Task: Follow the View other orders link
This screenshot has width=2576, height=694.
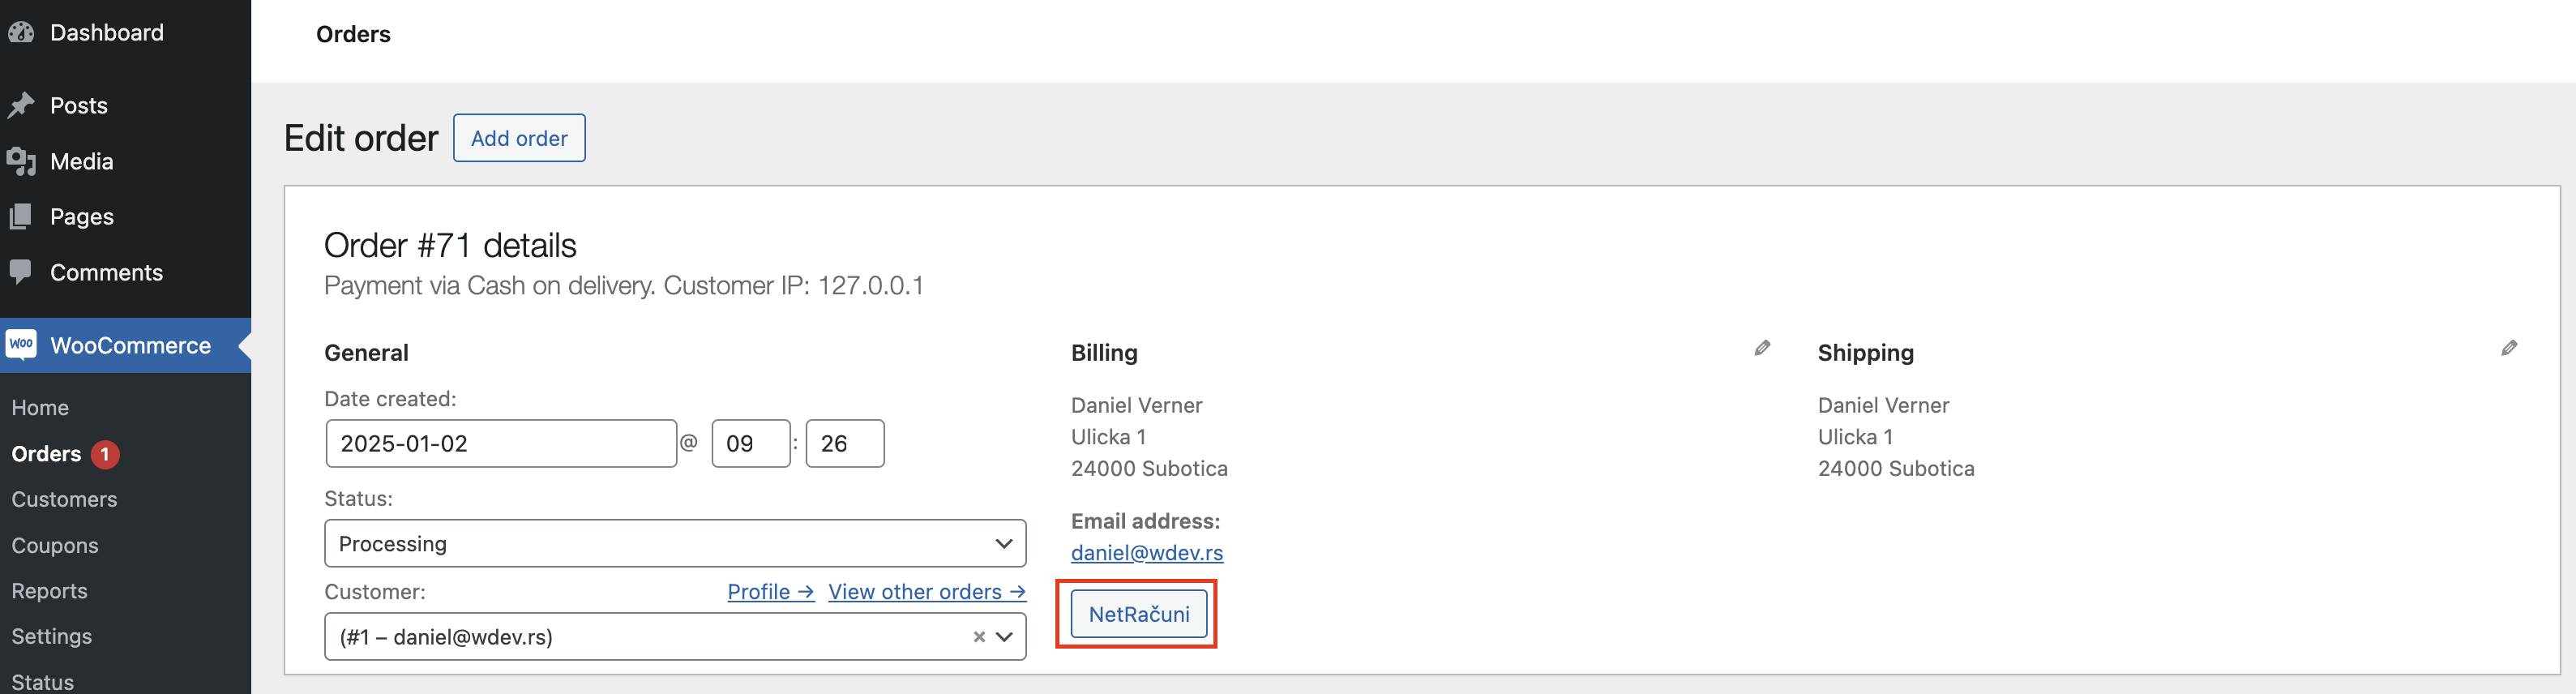Action: click(x=926, y=592)
